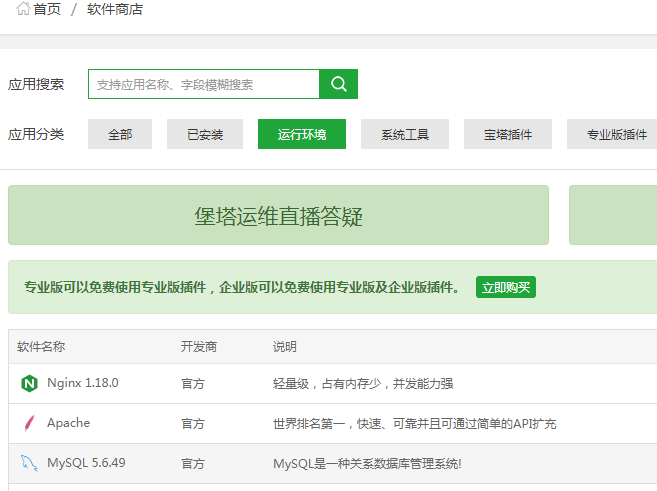Go to 首页 breadcrumb link
657x491 pixels.
[47, 9]
